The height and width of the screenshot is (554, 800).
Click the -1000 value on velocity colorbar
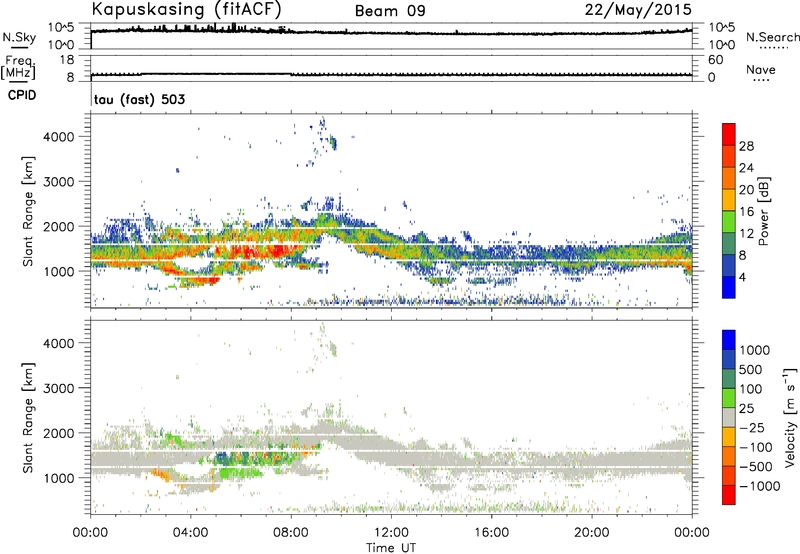pyautogui.click(x=760, y=486)
